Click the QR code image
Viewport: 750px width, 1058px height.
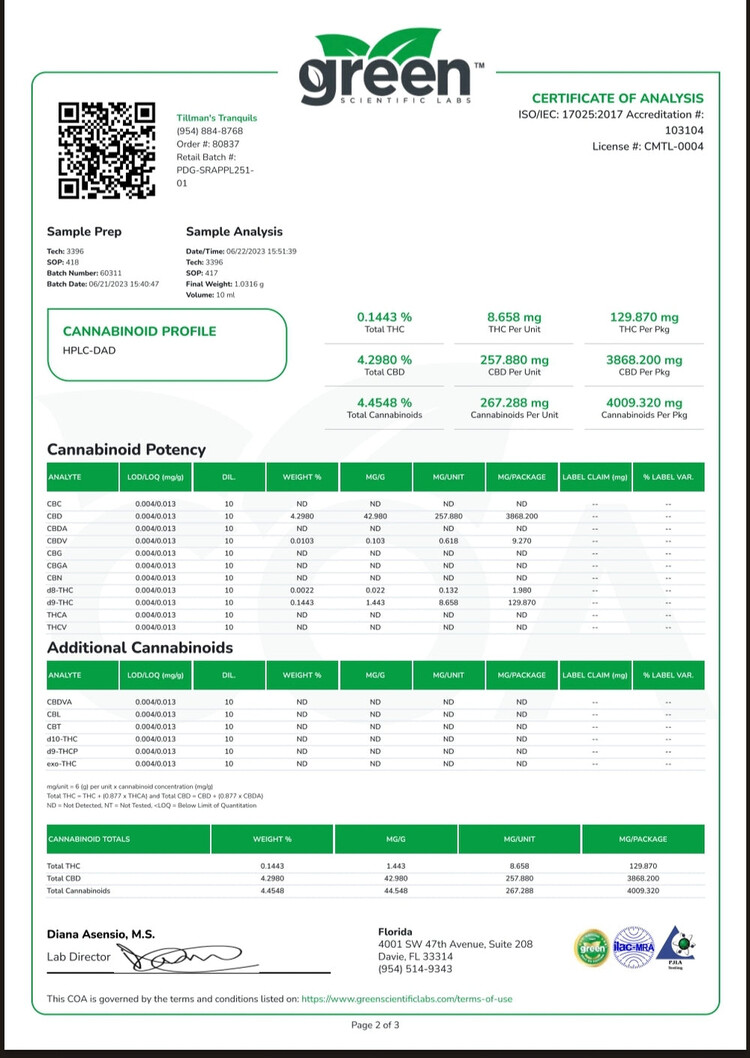[x=107, y=150]
